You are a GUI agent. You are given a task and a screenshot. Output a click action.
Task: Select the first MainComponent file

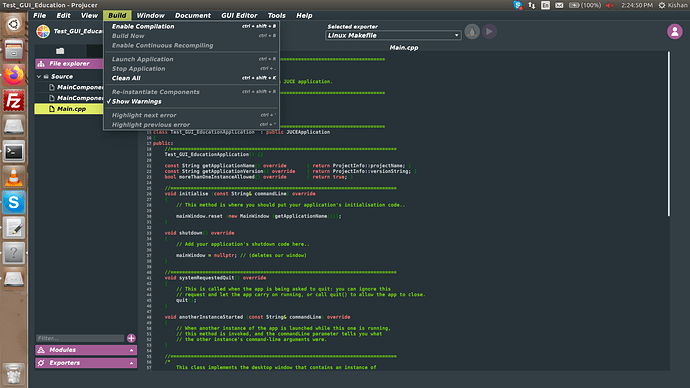click(x=75, y=87)
